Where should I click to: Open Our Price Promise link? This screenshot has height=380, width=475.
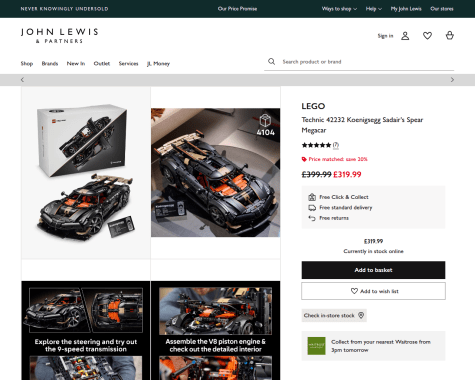(x=237, y=9)
